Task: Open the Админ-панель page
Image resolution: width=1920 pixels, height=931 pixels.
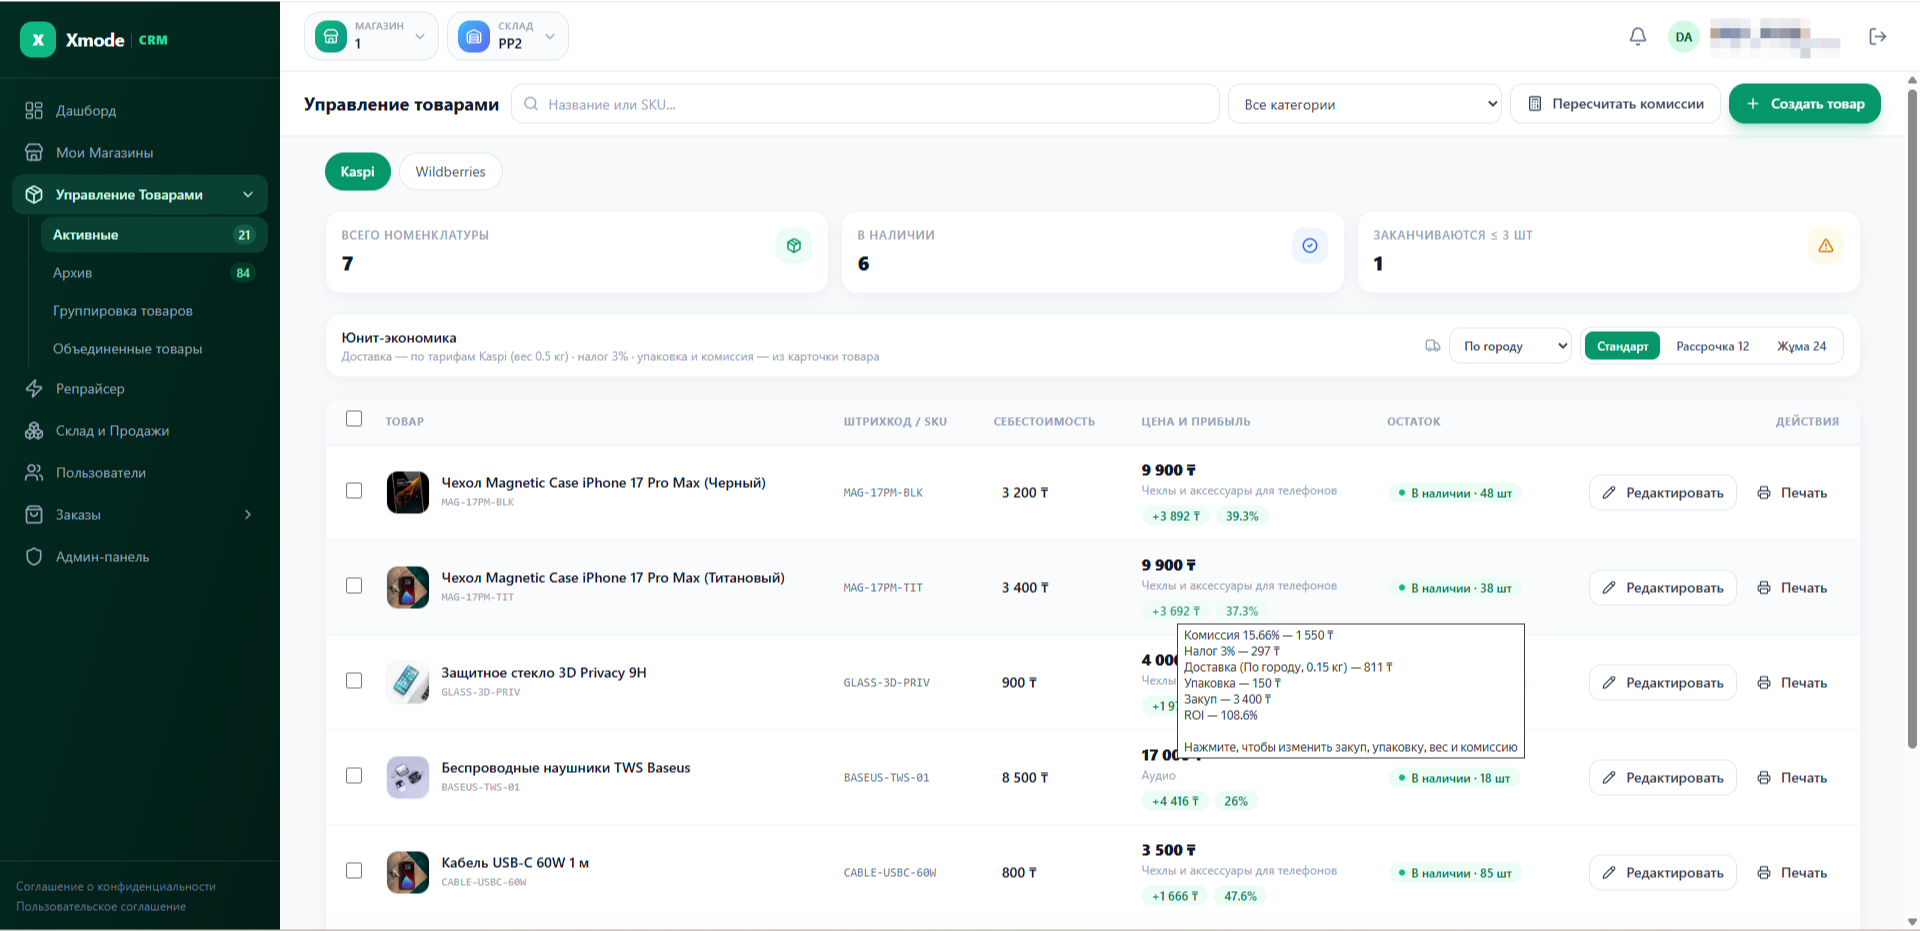Action: [140, 557]
